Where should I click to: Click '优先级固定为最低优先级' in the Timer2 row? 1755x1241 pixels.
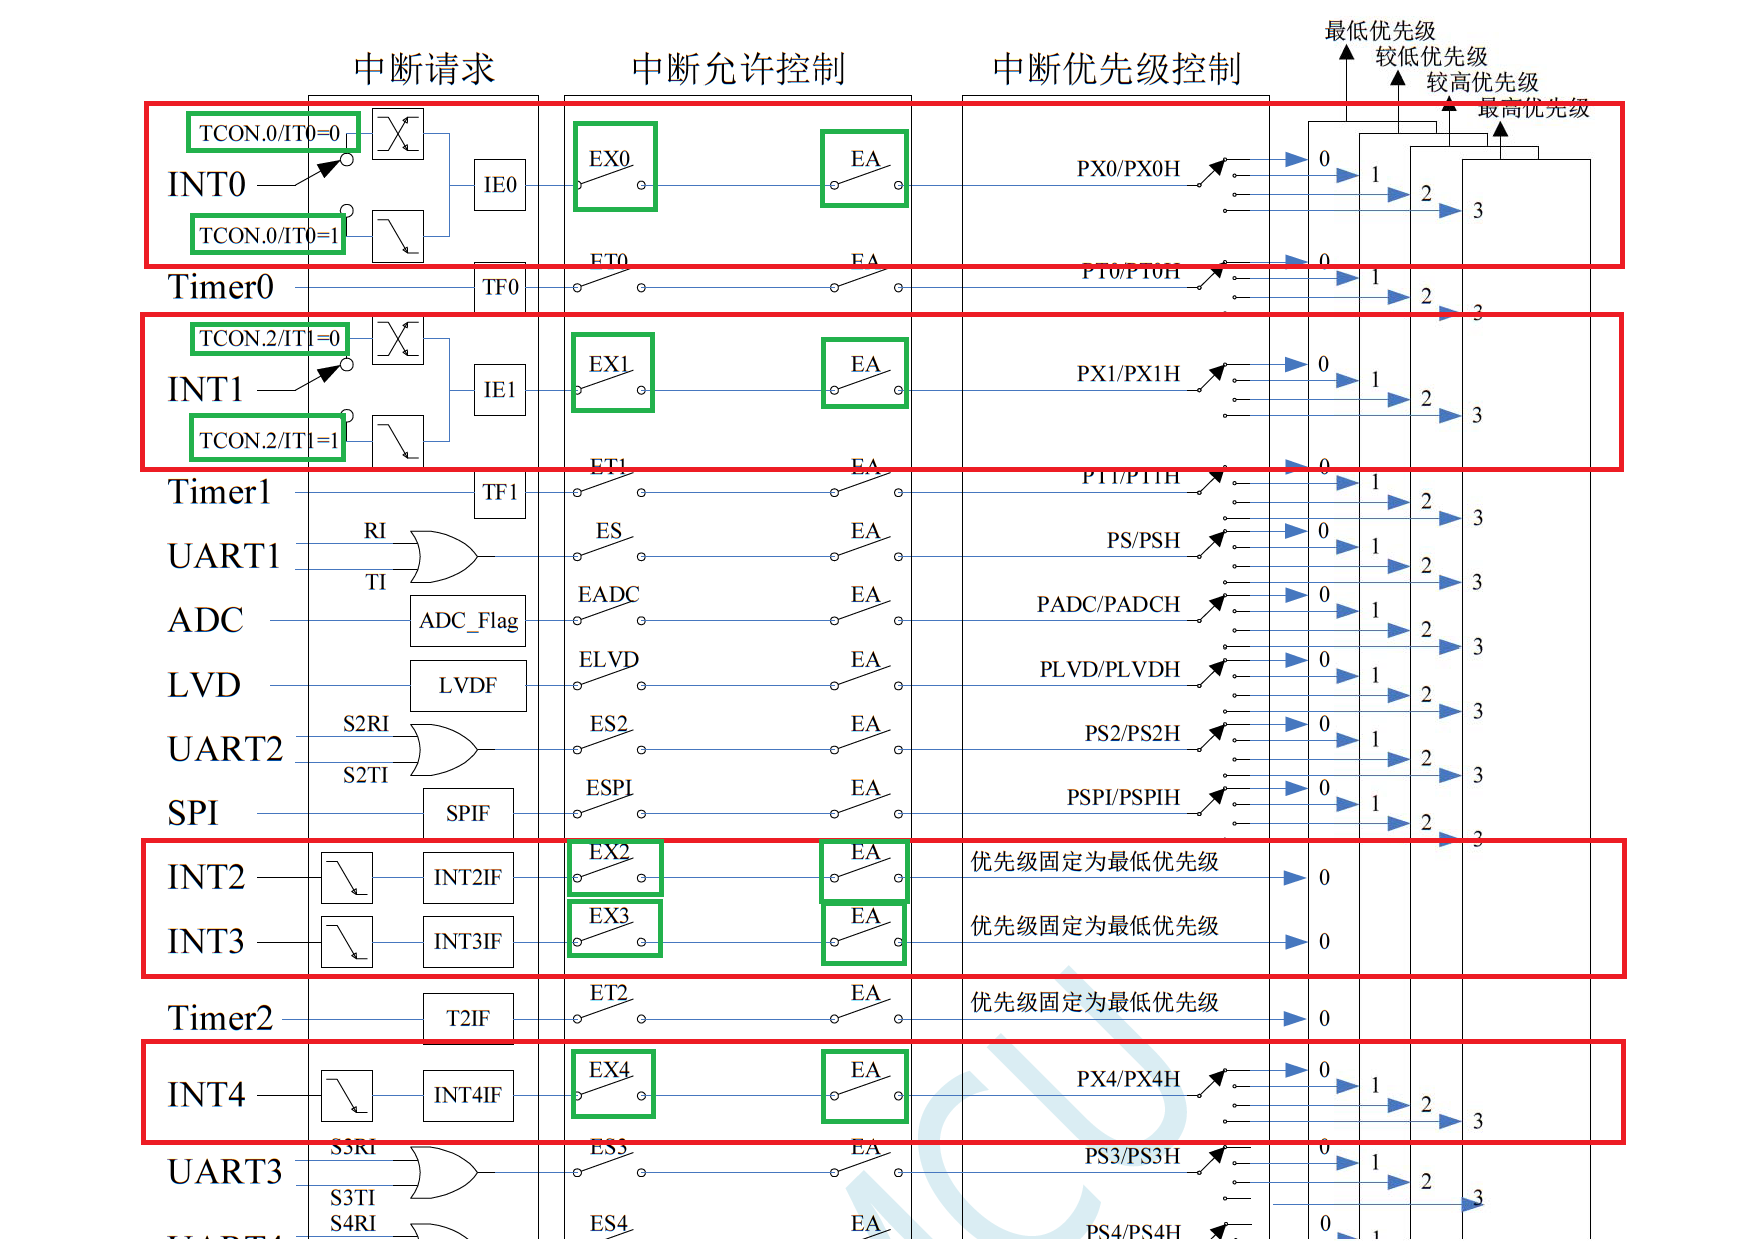tap(1095, 1002)
